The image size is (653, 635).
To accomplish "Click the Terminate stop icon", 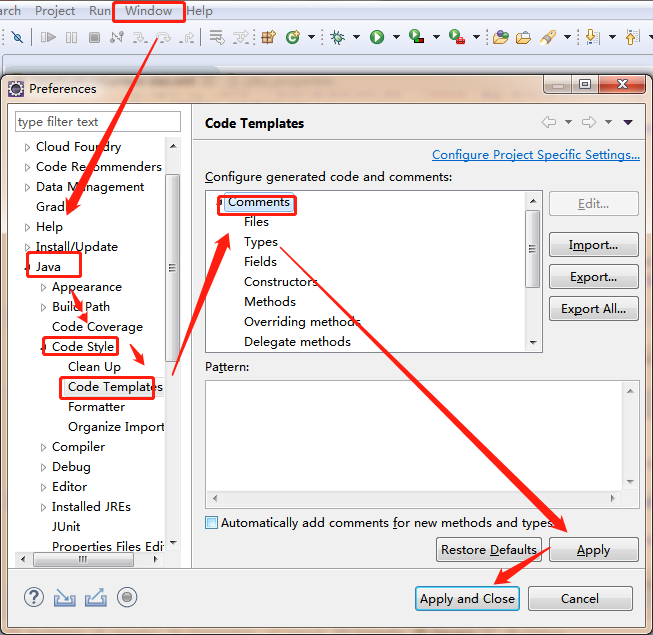I will tap(95, 37).
